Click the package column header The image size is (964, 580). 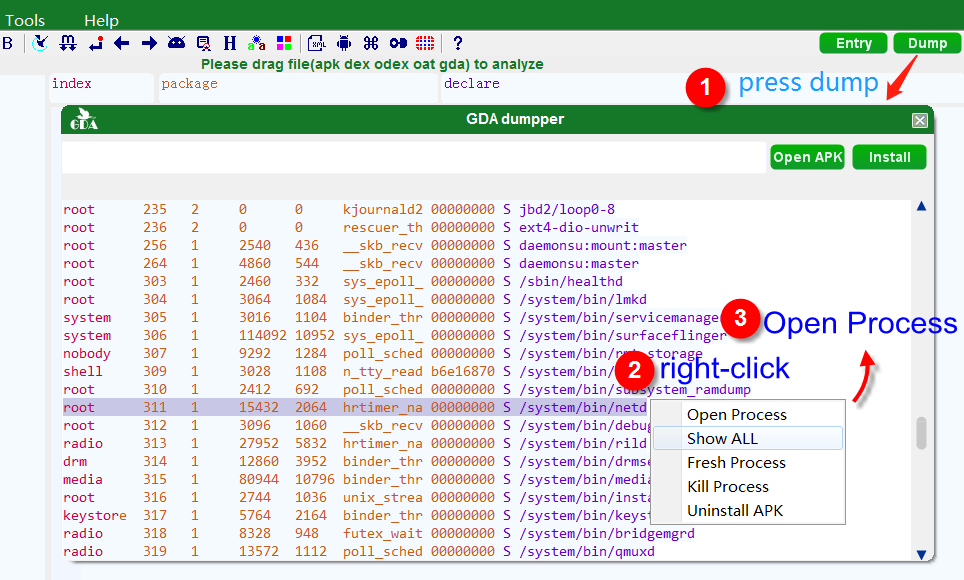[298, 87]
